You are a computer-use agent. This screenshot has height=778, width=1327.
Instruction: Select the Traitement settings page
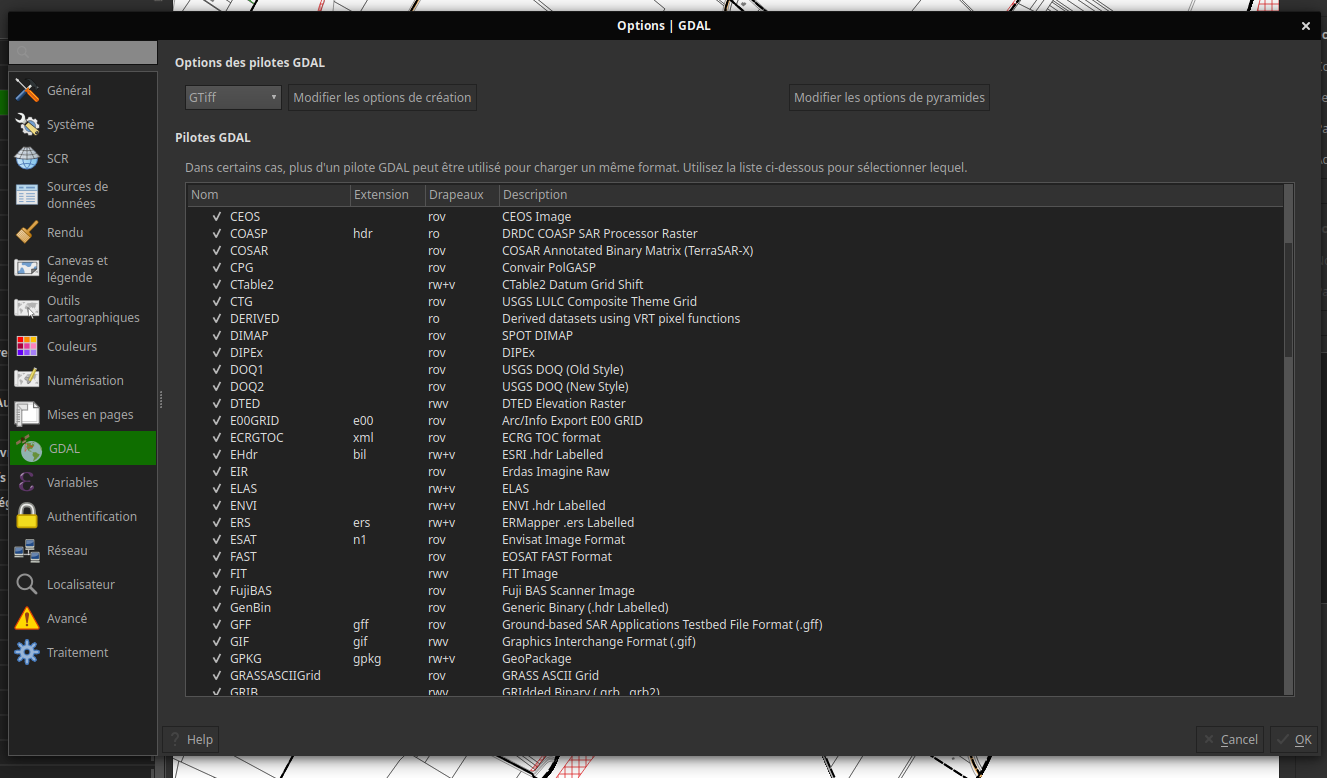coord(83,652)
